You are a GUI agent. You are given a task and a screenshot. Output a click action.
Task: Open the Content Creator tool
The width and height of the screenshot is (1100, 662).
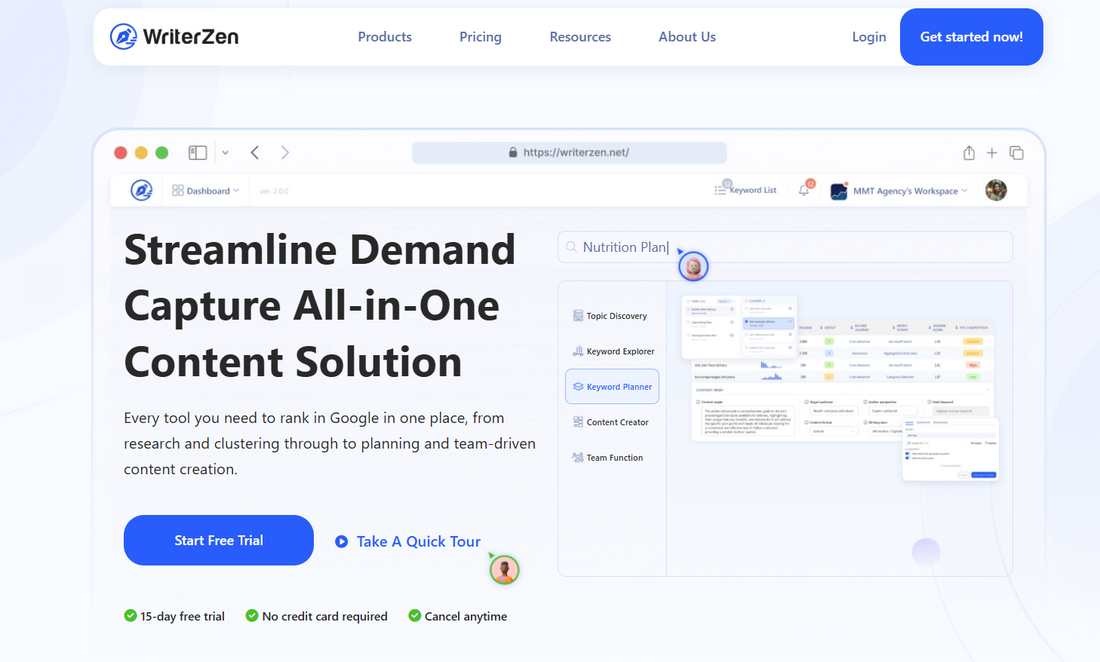point(611,421)
